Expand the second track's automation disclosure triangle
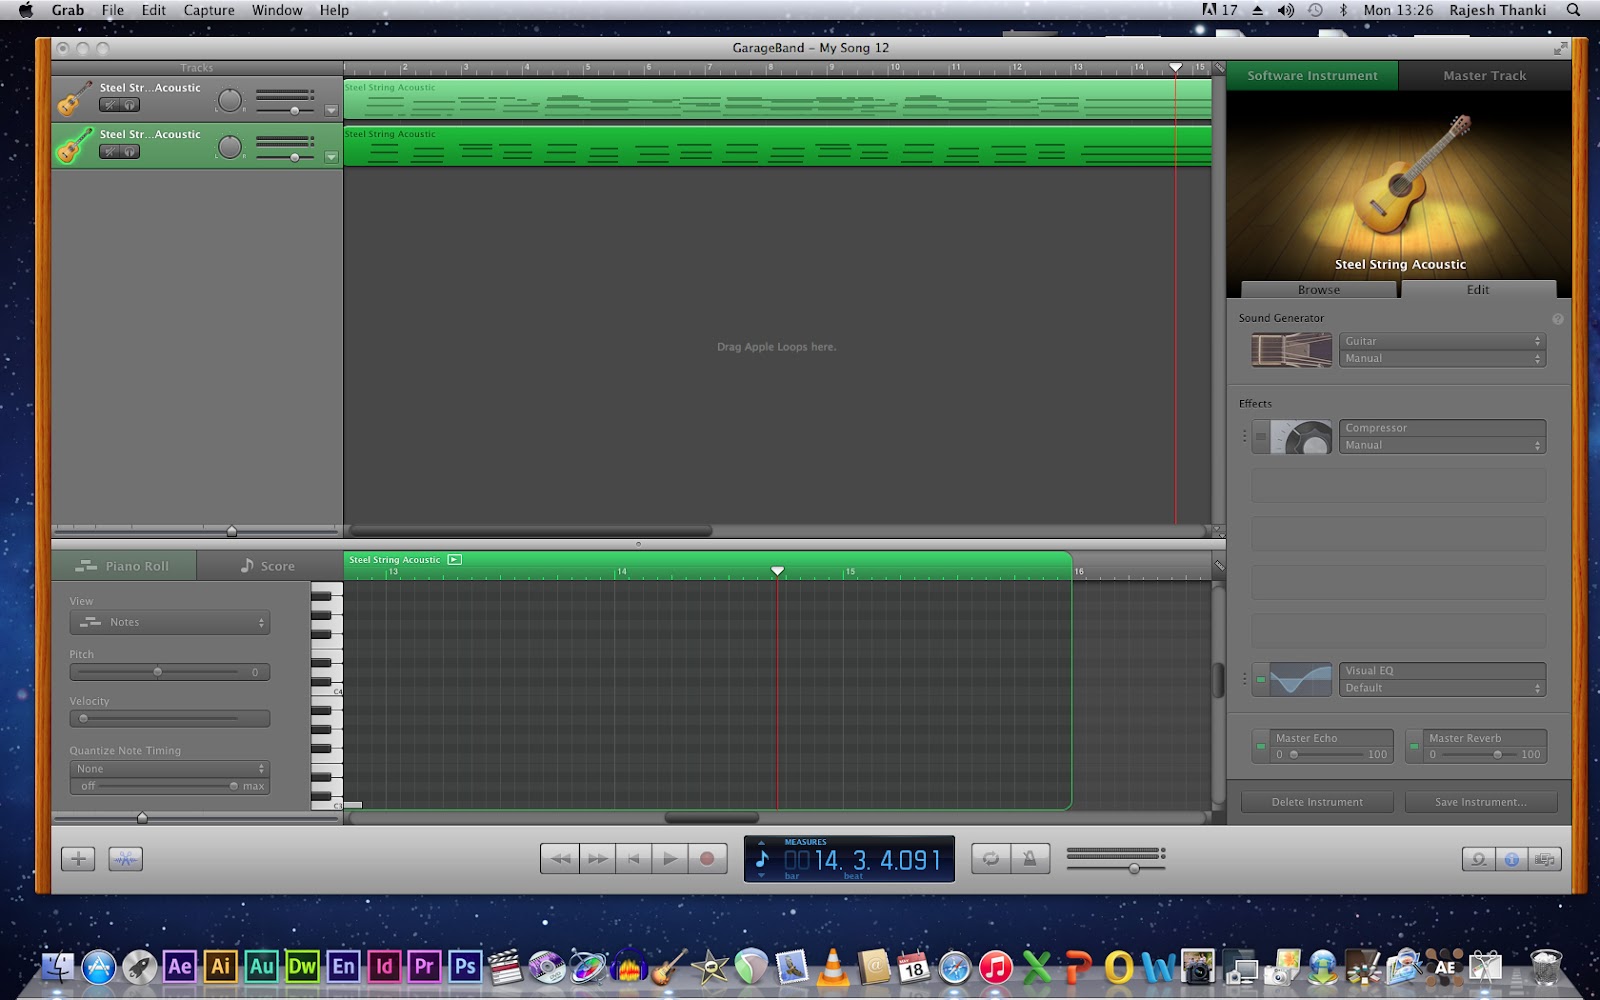 pos(331,157)
